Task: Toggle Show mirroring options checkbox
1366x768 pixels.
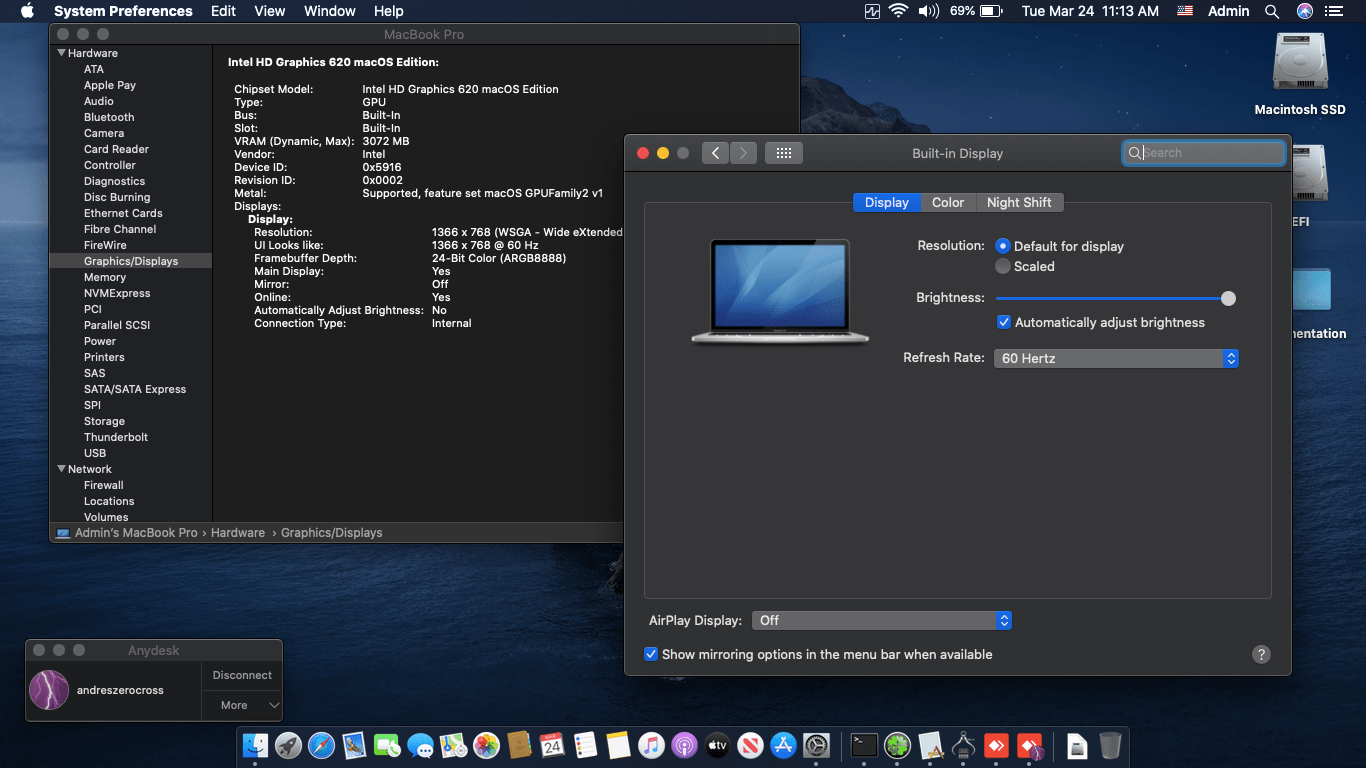Action: (651, 654)
